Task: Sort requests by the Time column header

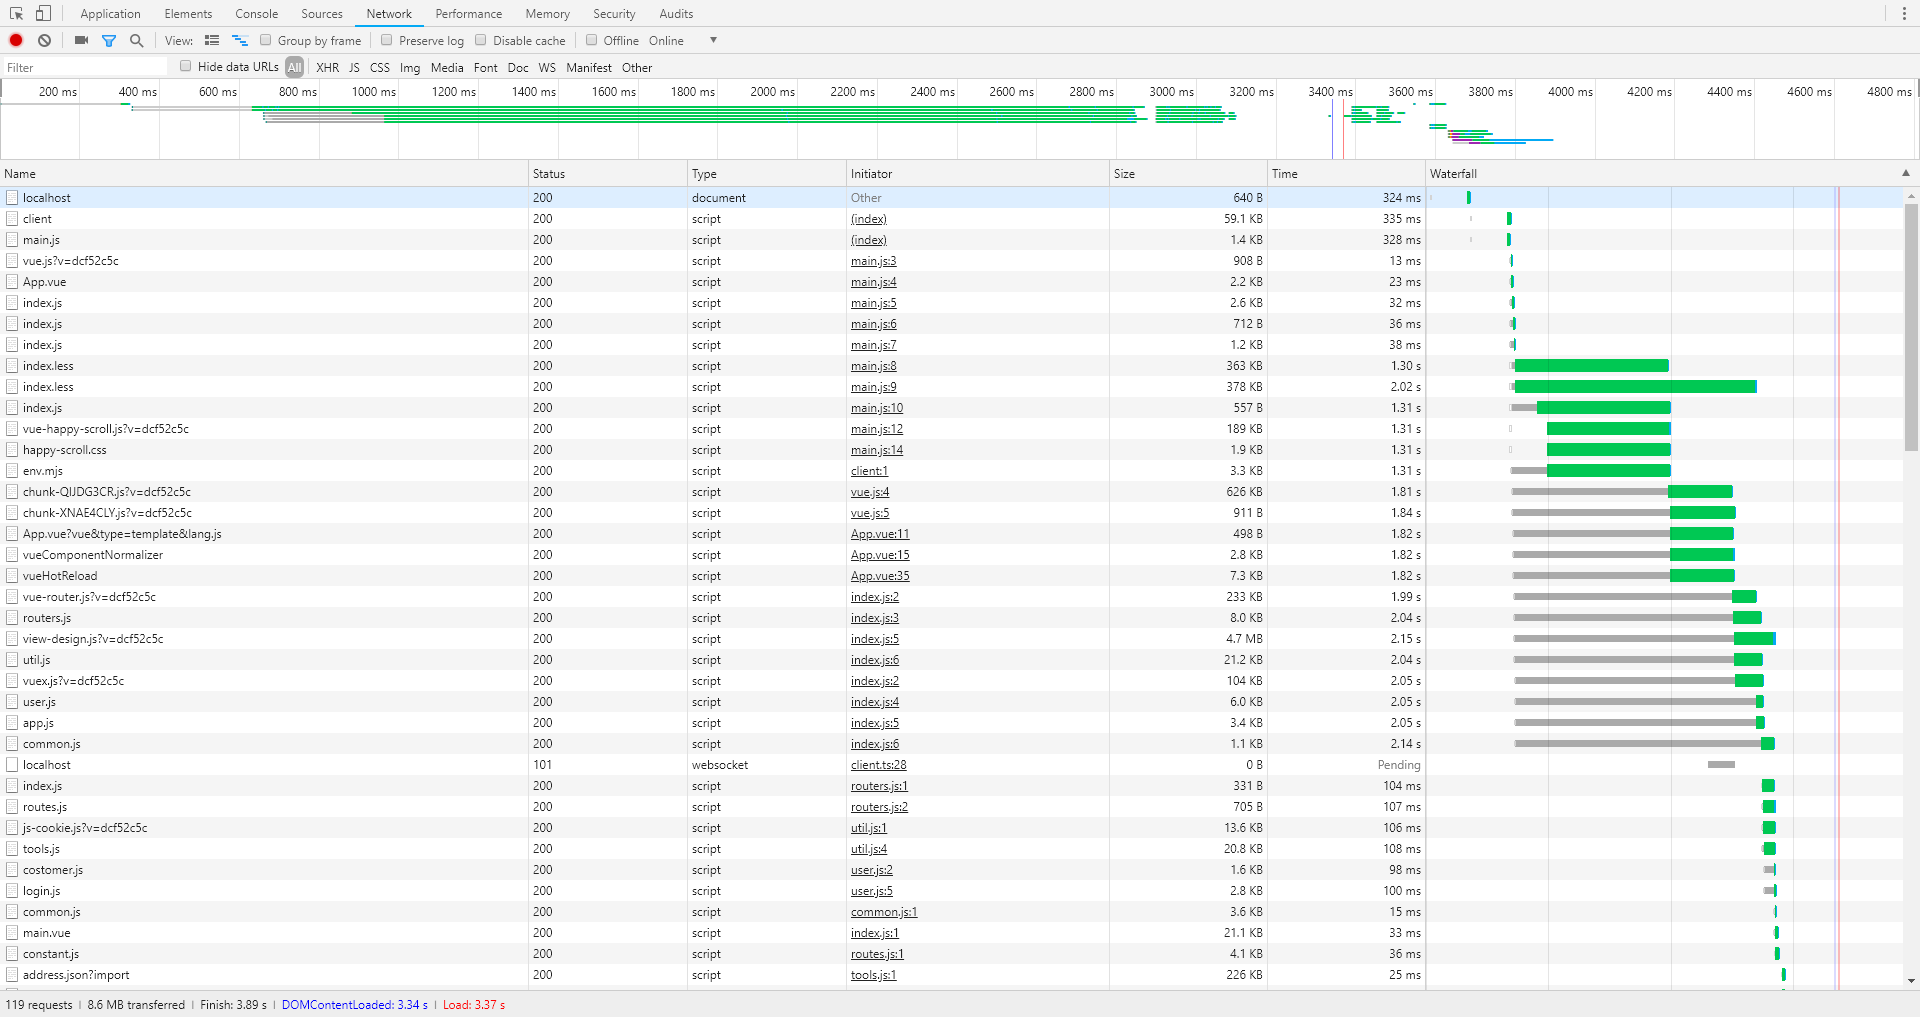Action: 1346,173
